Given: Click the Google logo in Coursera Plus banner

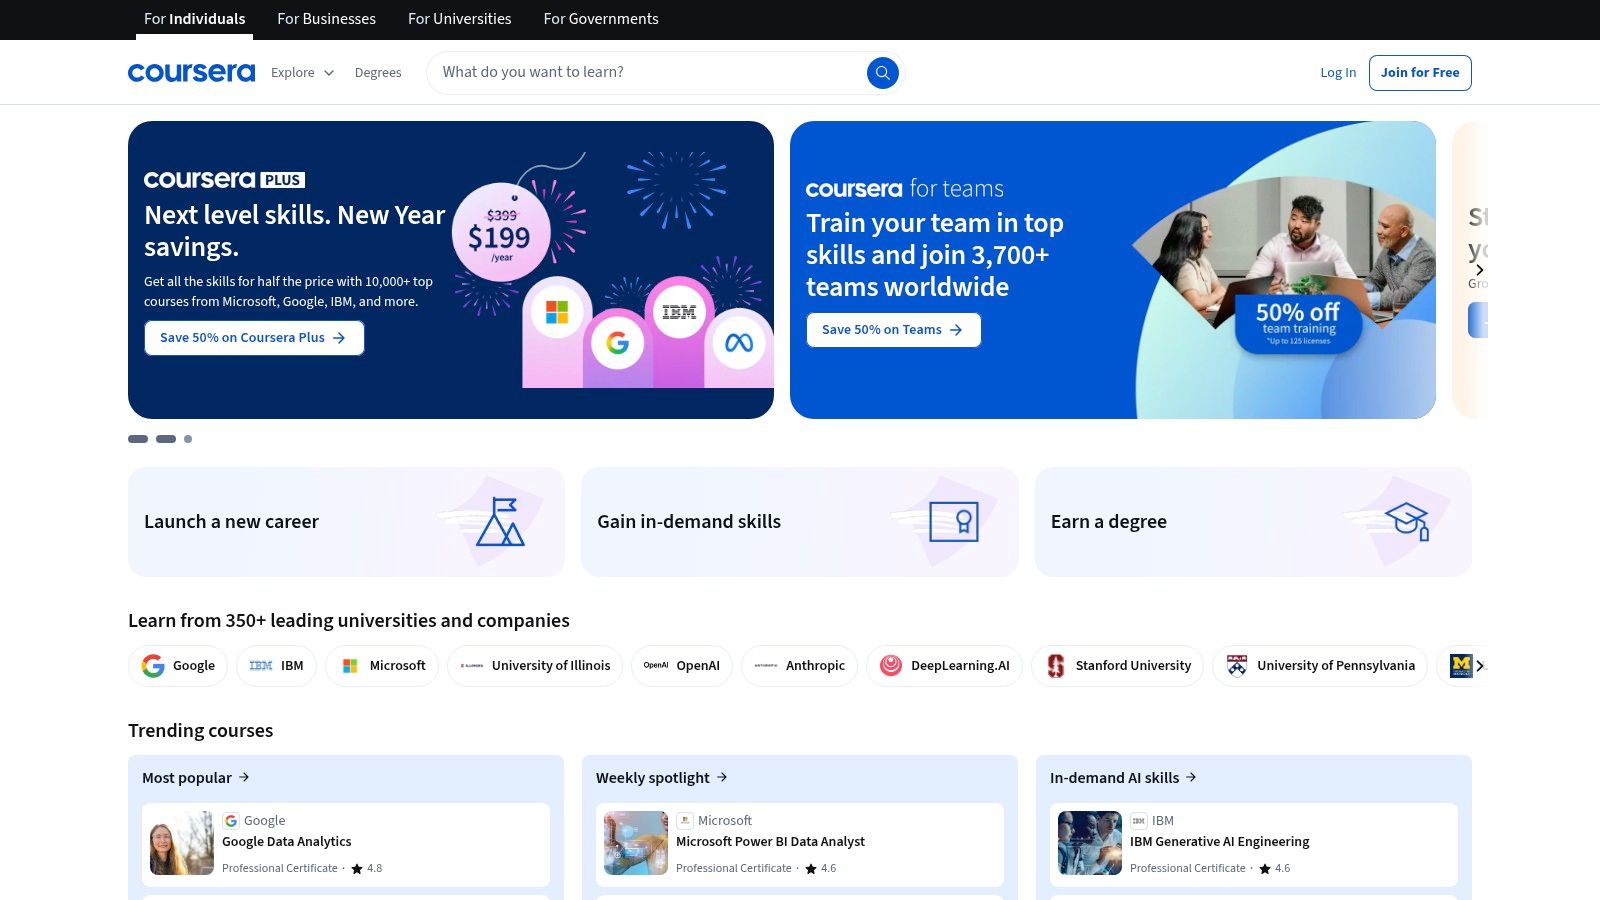Looking at the screenshot, I should 617,343.
